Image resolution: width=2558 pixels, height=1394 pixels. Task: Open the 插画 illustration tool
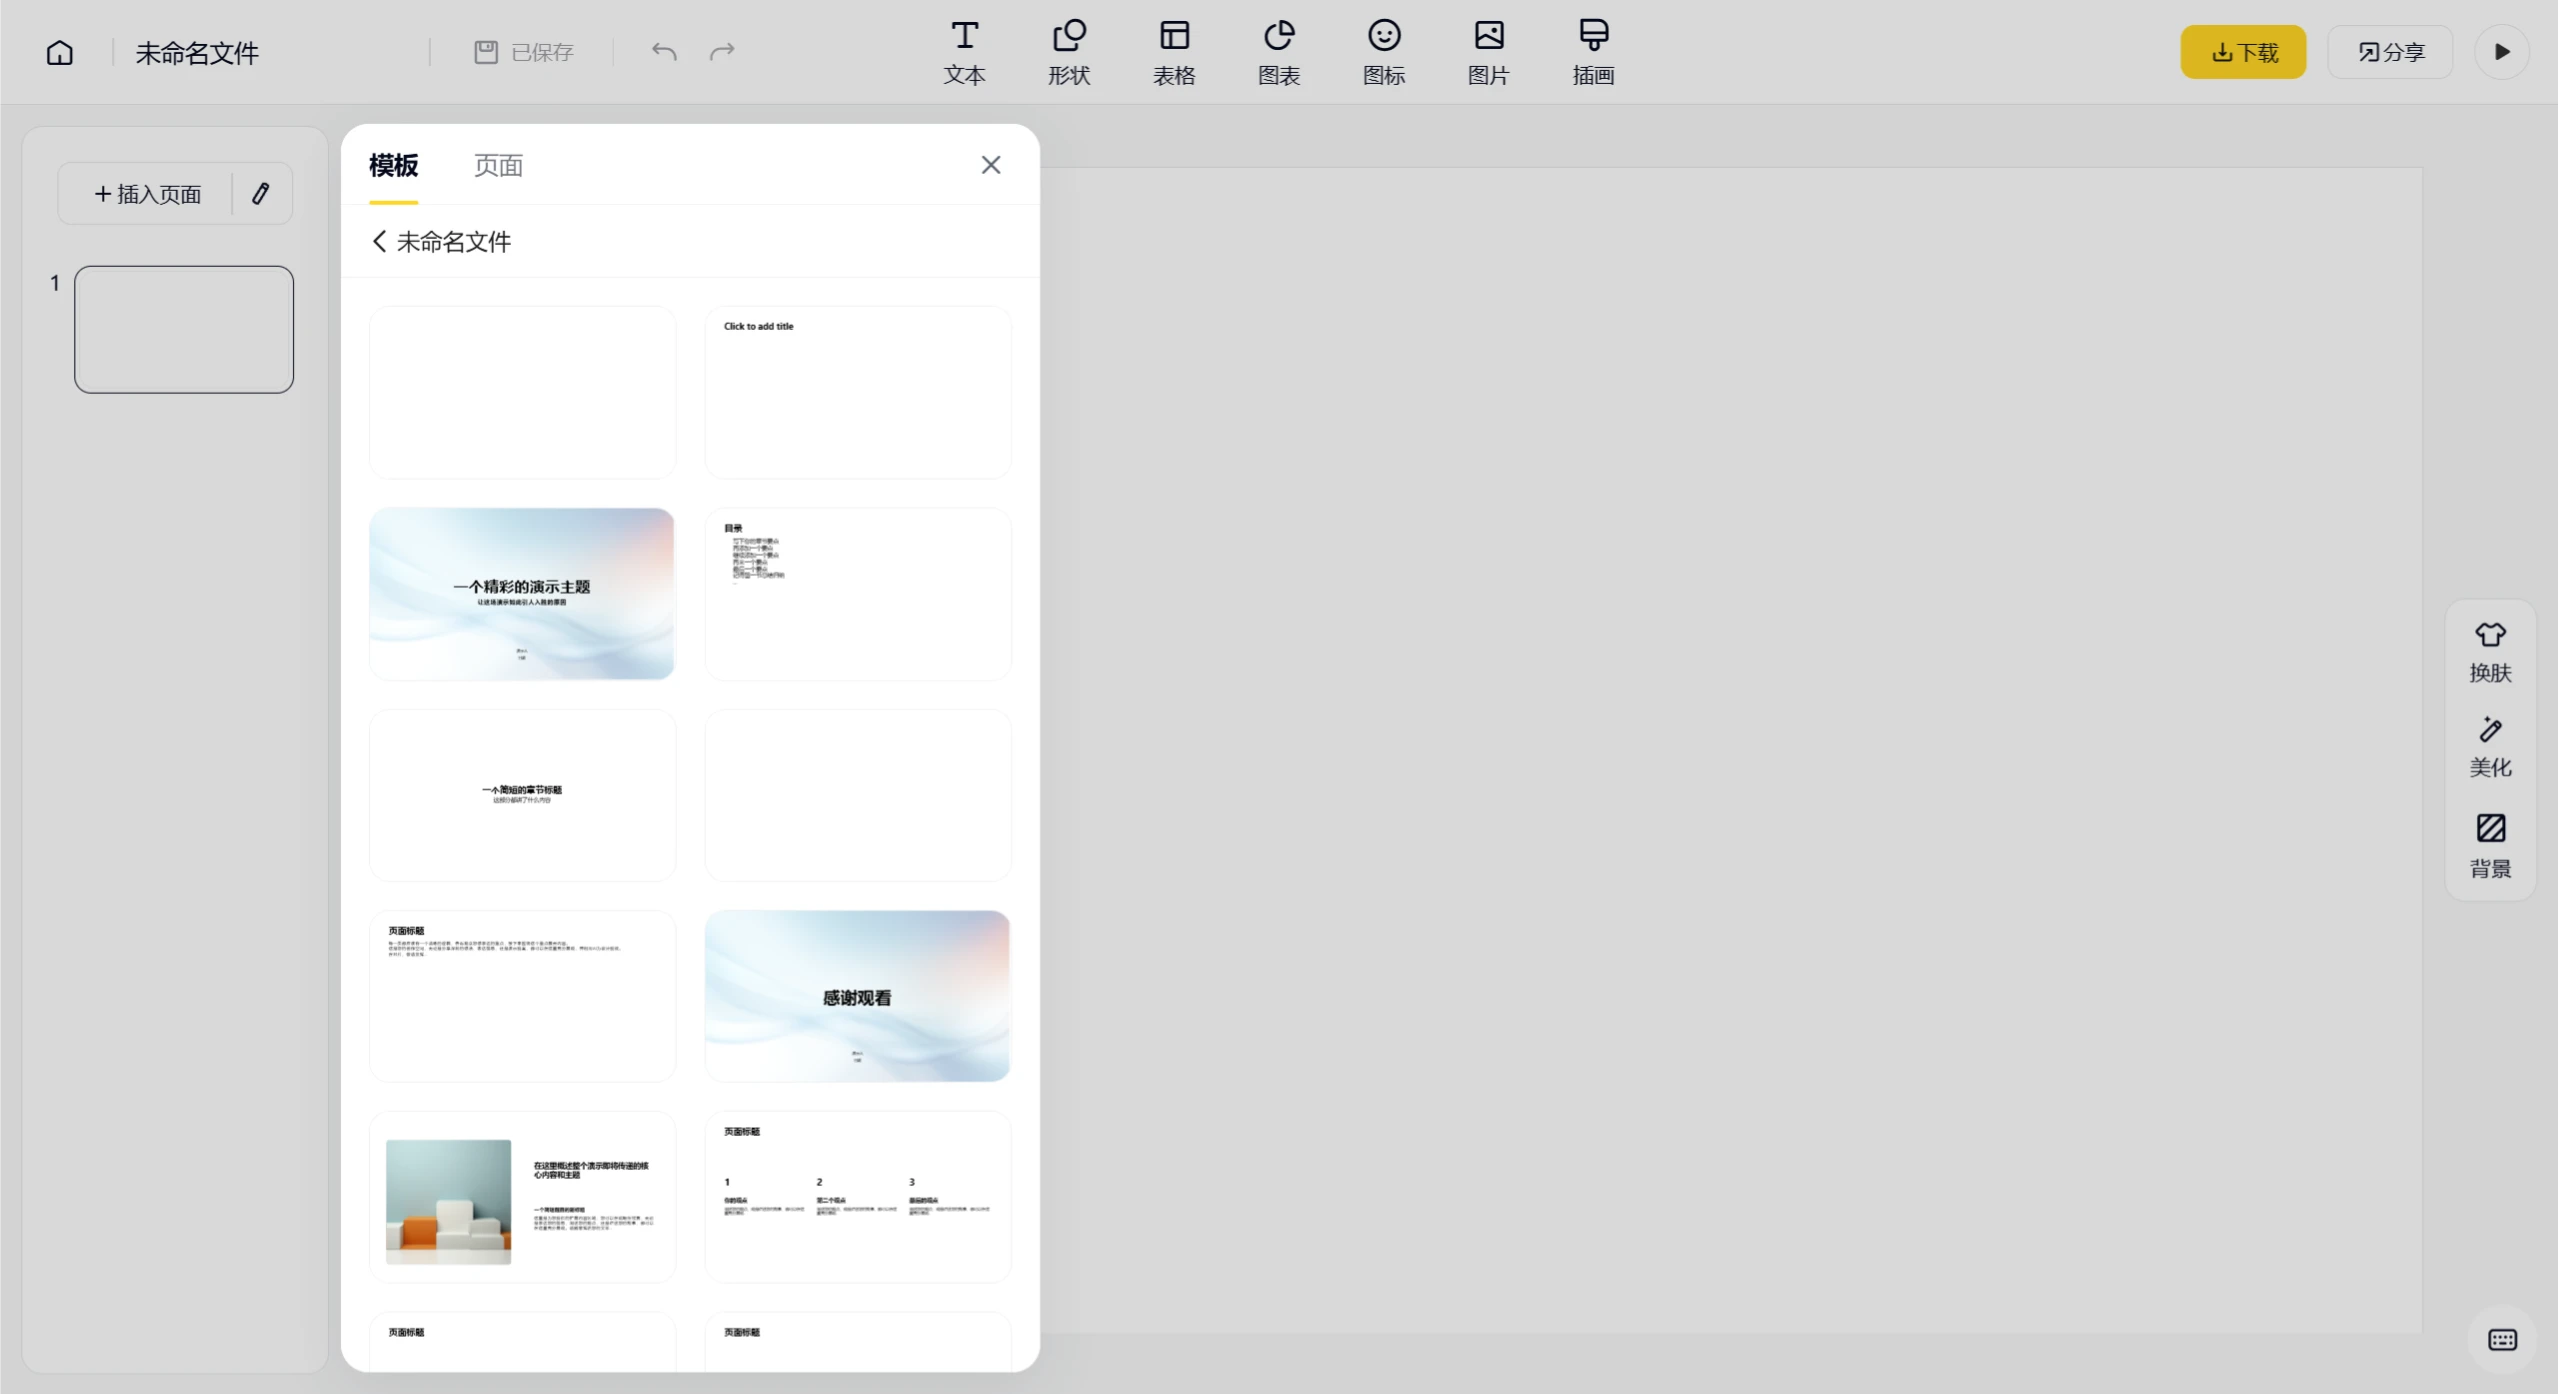tap(1593, 52)
